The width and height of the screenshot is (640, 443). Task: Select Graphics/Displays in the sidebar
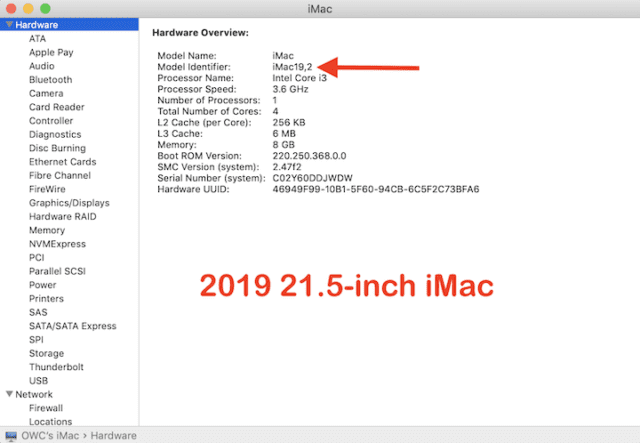(x=69, y=203)
